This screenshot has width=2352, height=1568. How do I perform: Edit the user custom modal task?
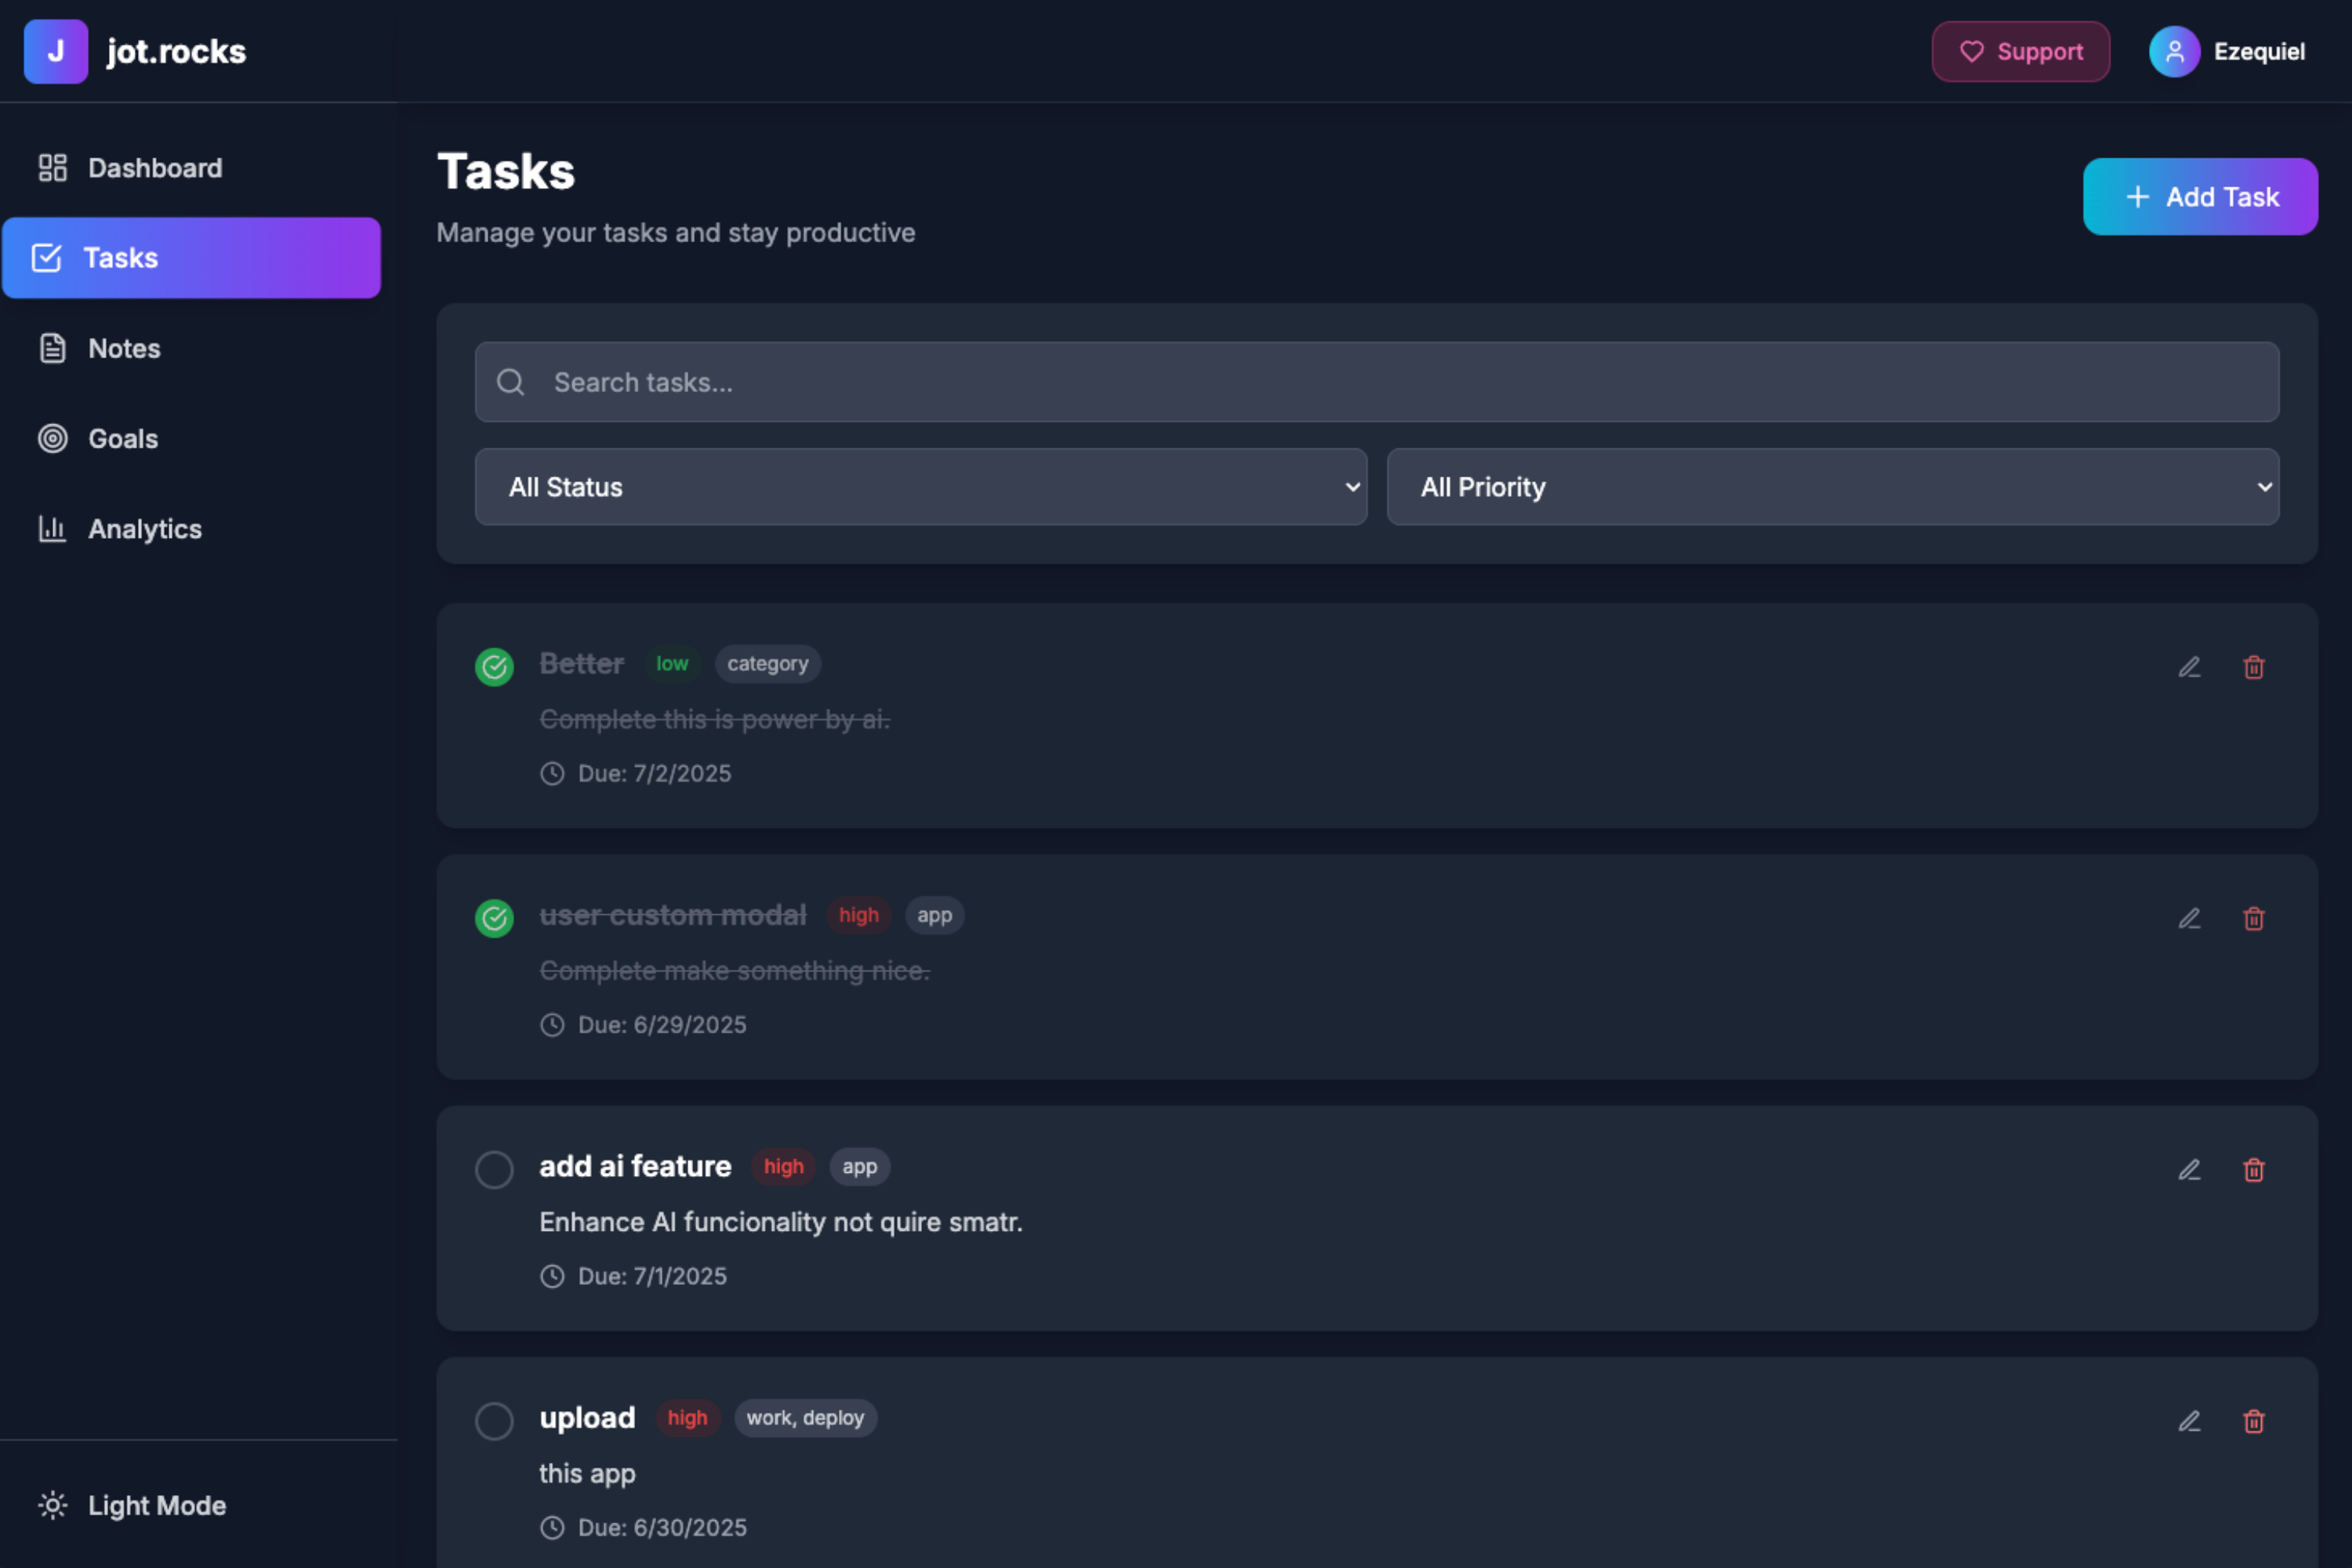[x=2189, y=918]
